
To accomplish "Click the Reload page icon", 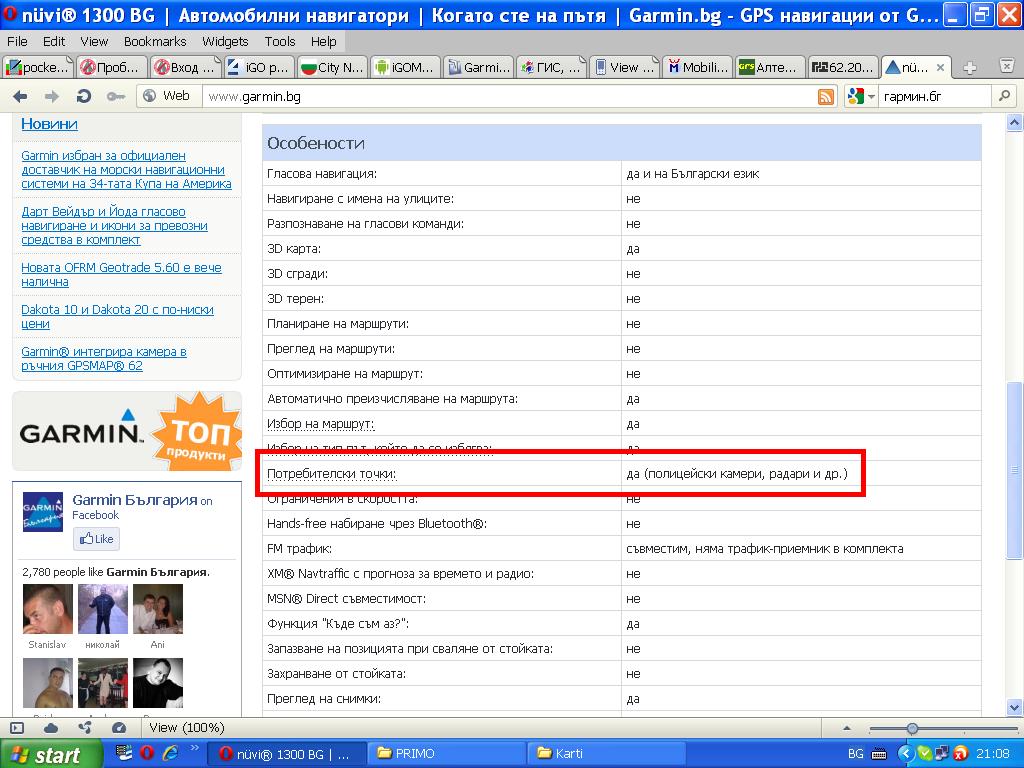I will (84, 96).
